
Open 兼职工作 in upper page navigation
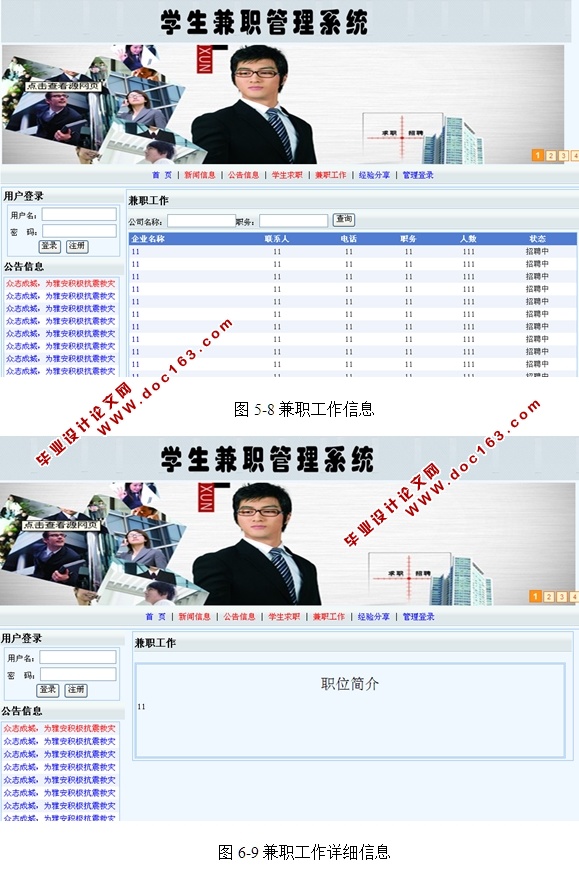click(331, 175)
